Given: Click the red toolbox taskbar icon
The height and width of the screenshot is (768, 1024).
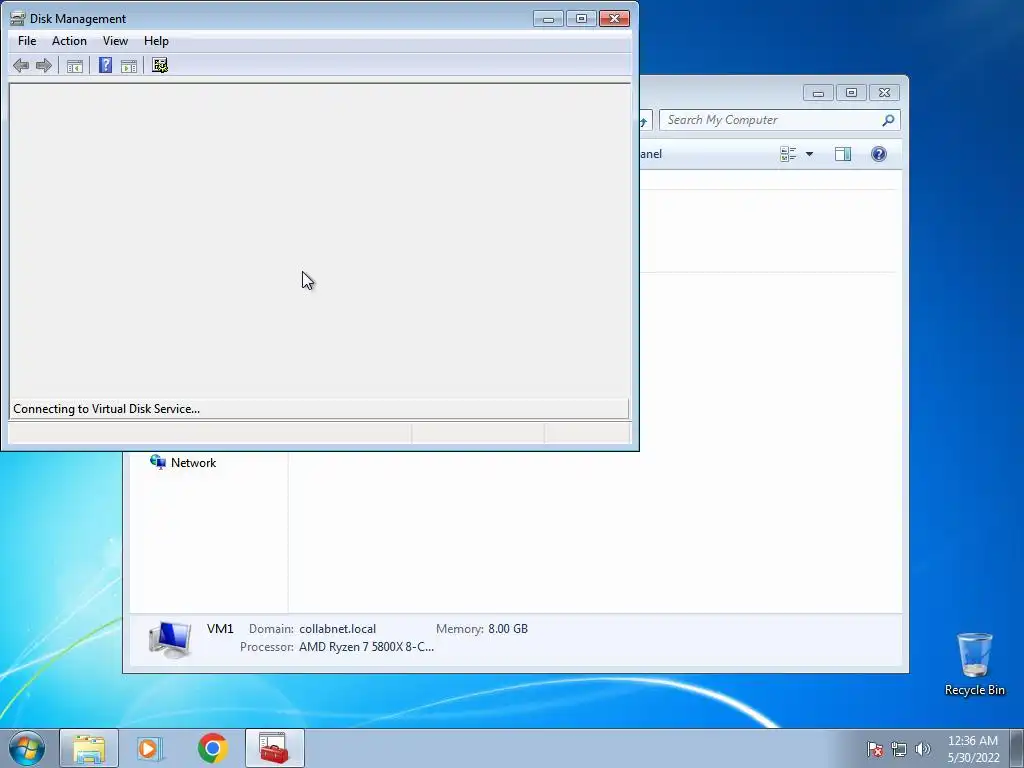Looking at the screenshot, I should (x=274, y=748).
